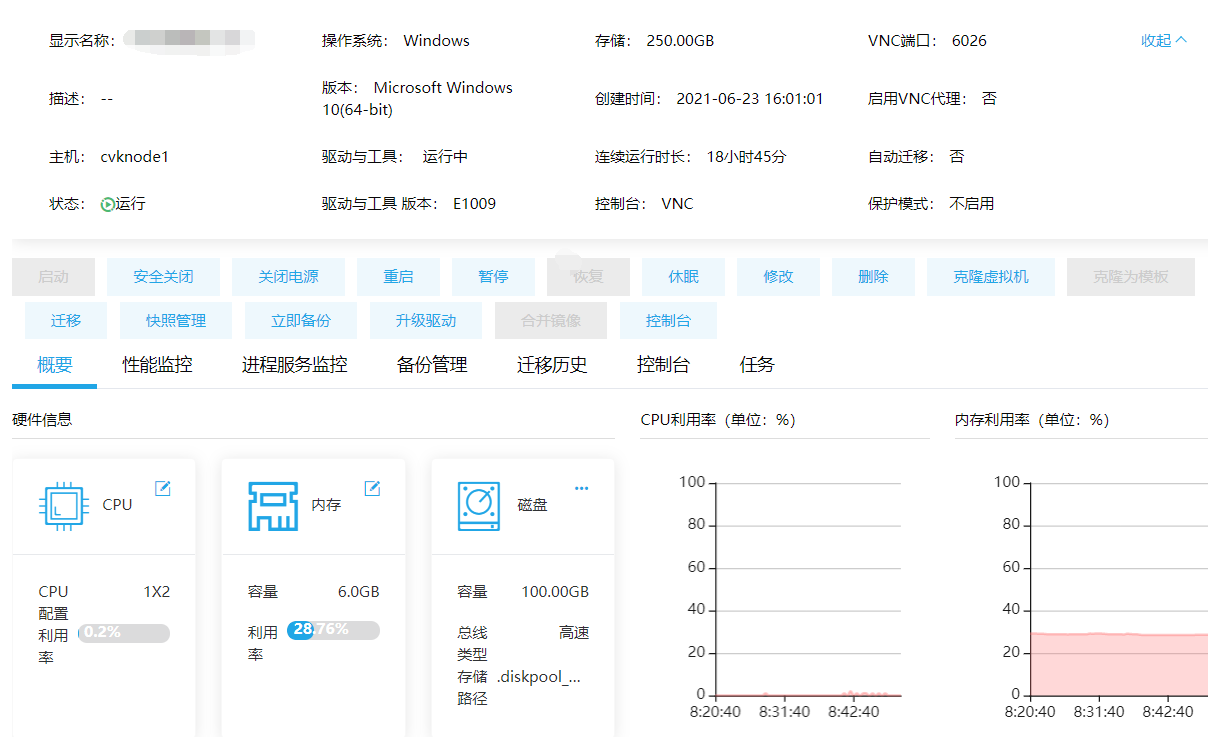Click the 硬件信息 section heading
Viewport: 1208px width, 737px height.
[42, 420]
